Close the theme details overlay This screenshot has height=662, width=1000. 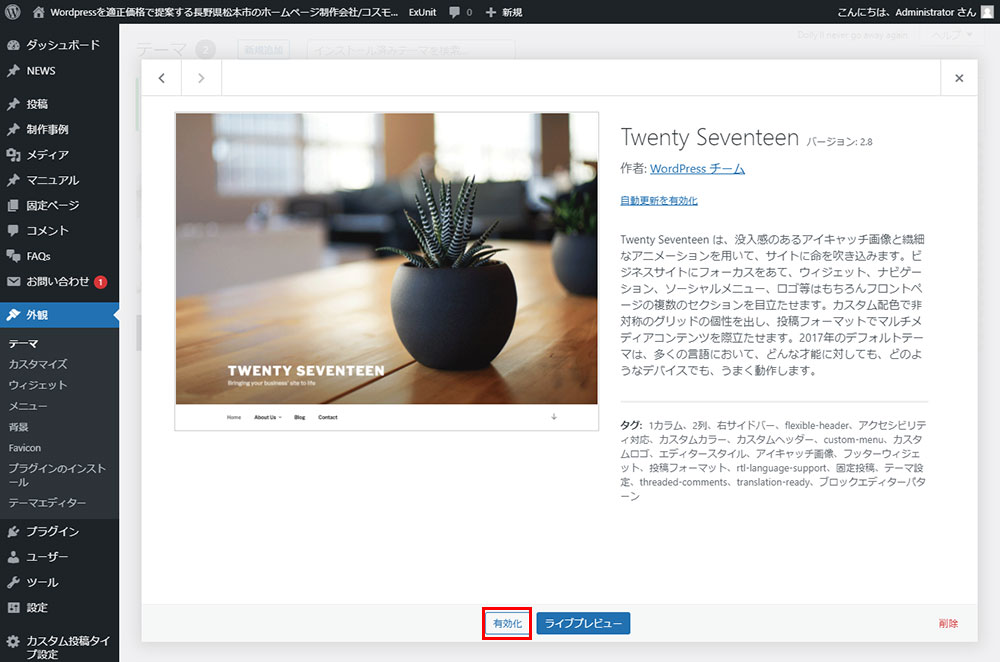click(x=959, y=78)
